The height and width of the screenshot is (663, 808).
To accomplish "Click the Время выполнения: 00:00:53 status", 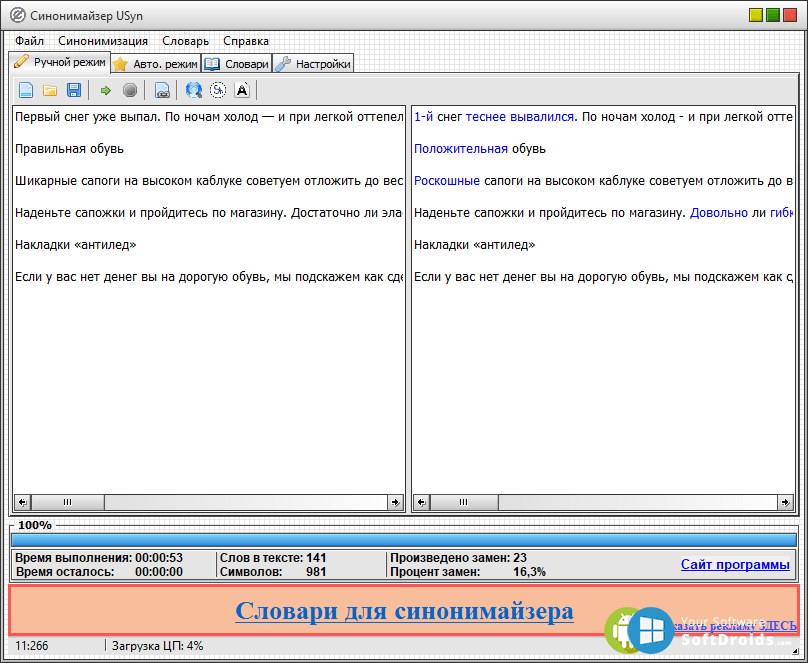I will [99, 558].
